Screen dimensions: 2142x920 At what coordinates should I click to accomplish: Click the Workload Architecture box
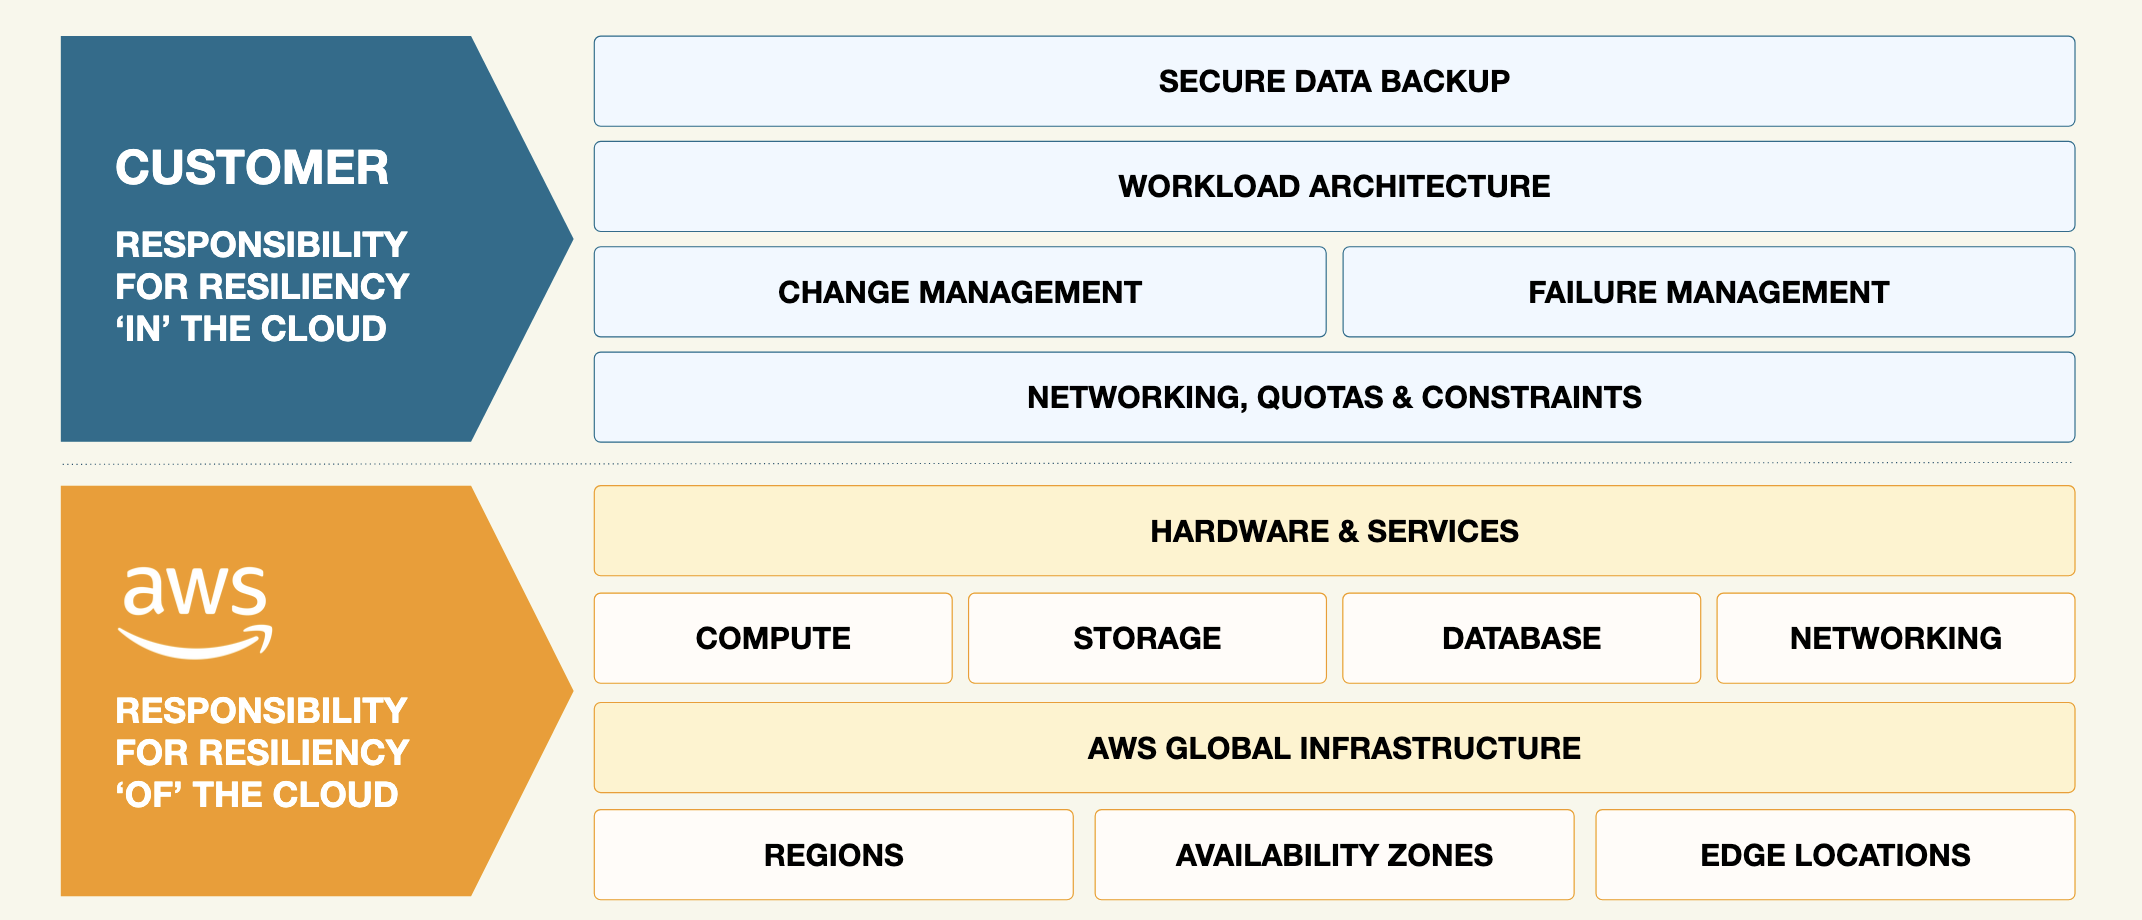(1334, 186)
